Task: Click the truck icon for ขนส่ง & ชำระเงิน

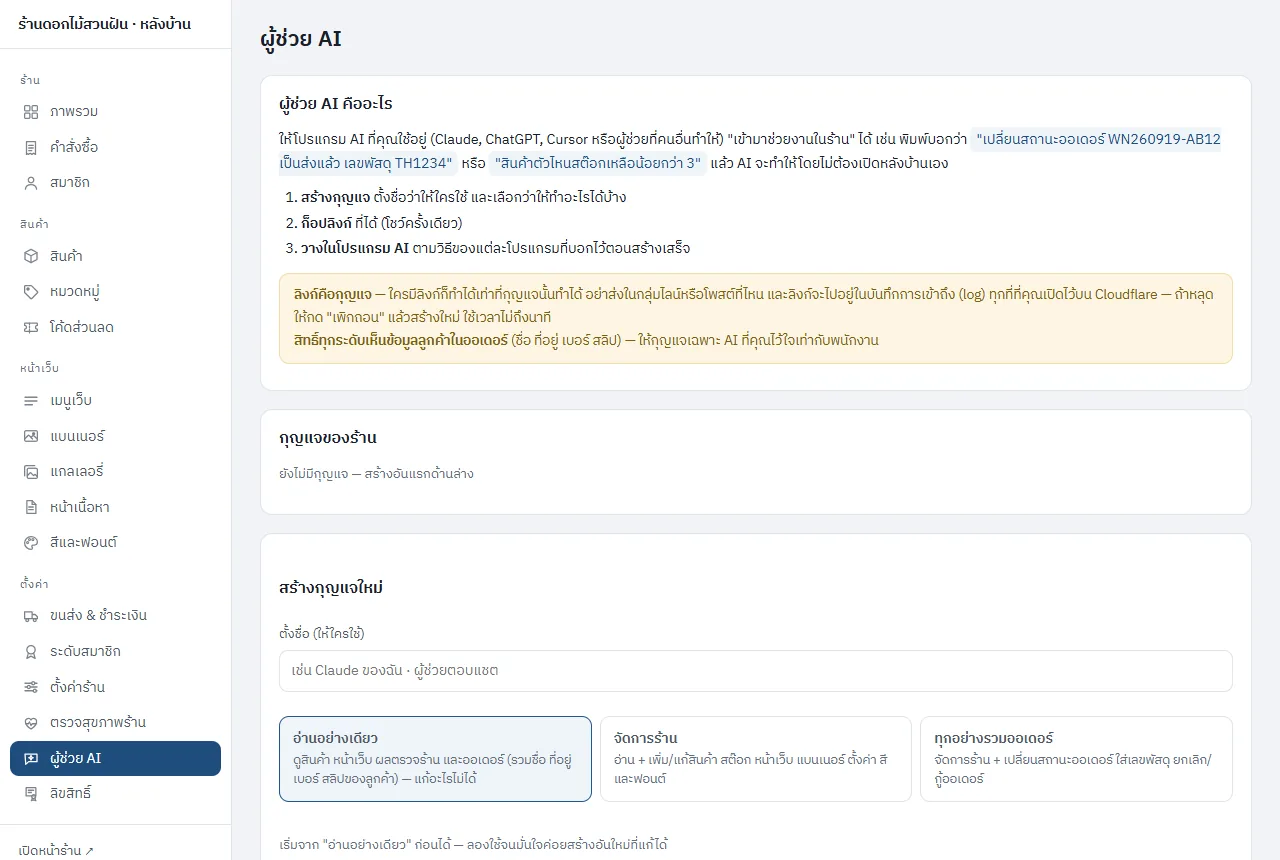Action: 31,615
